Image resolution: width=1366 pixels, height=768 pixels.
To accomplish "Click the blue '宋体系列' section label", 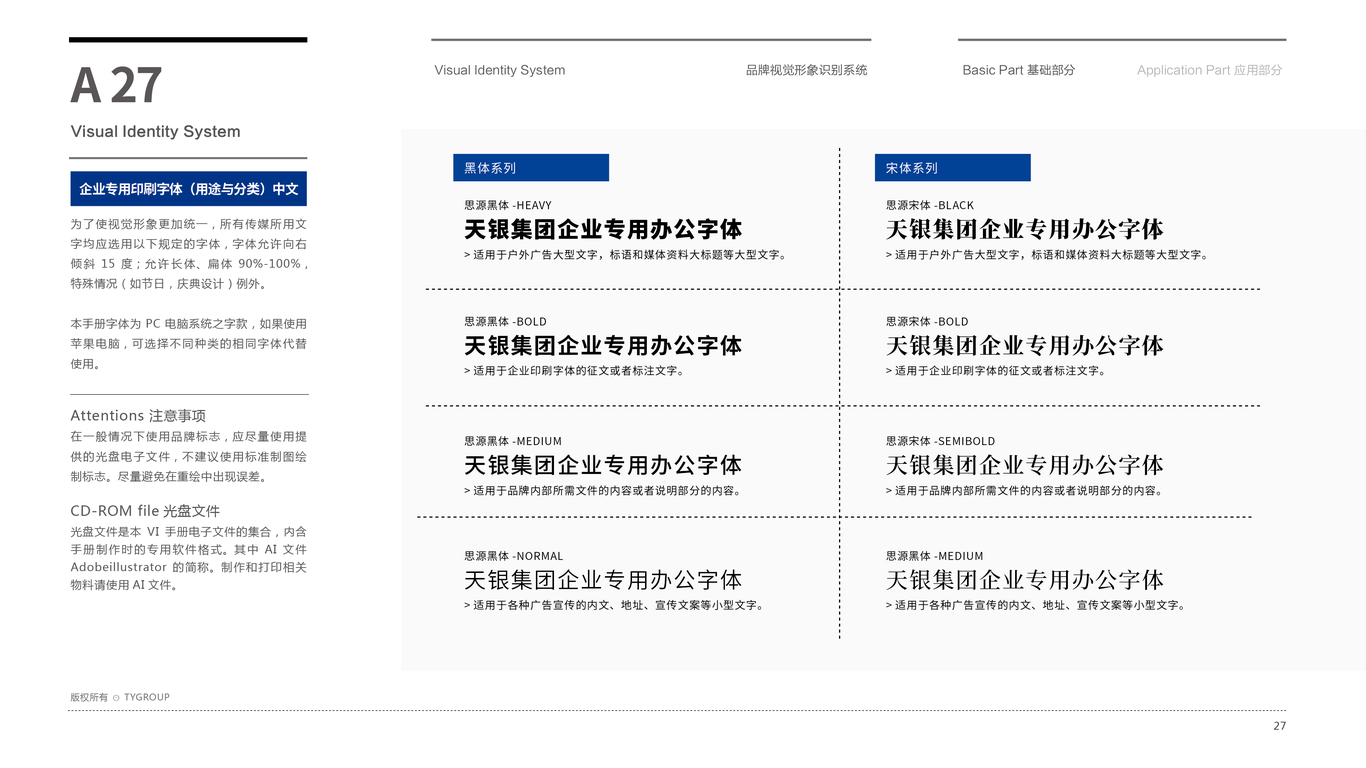I will tap(953, 168).
